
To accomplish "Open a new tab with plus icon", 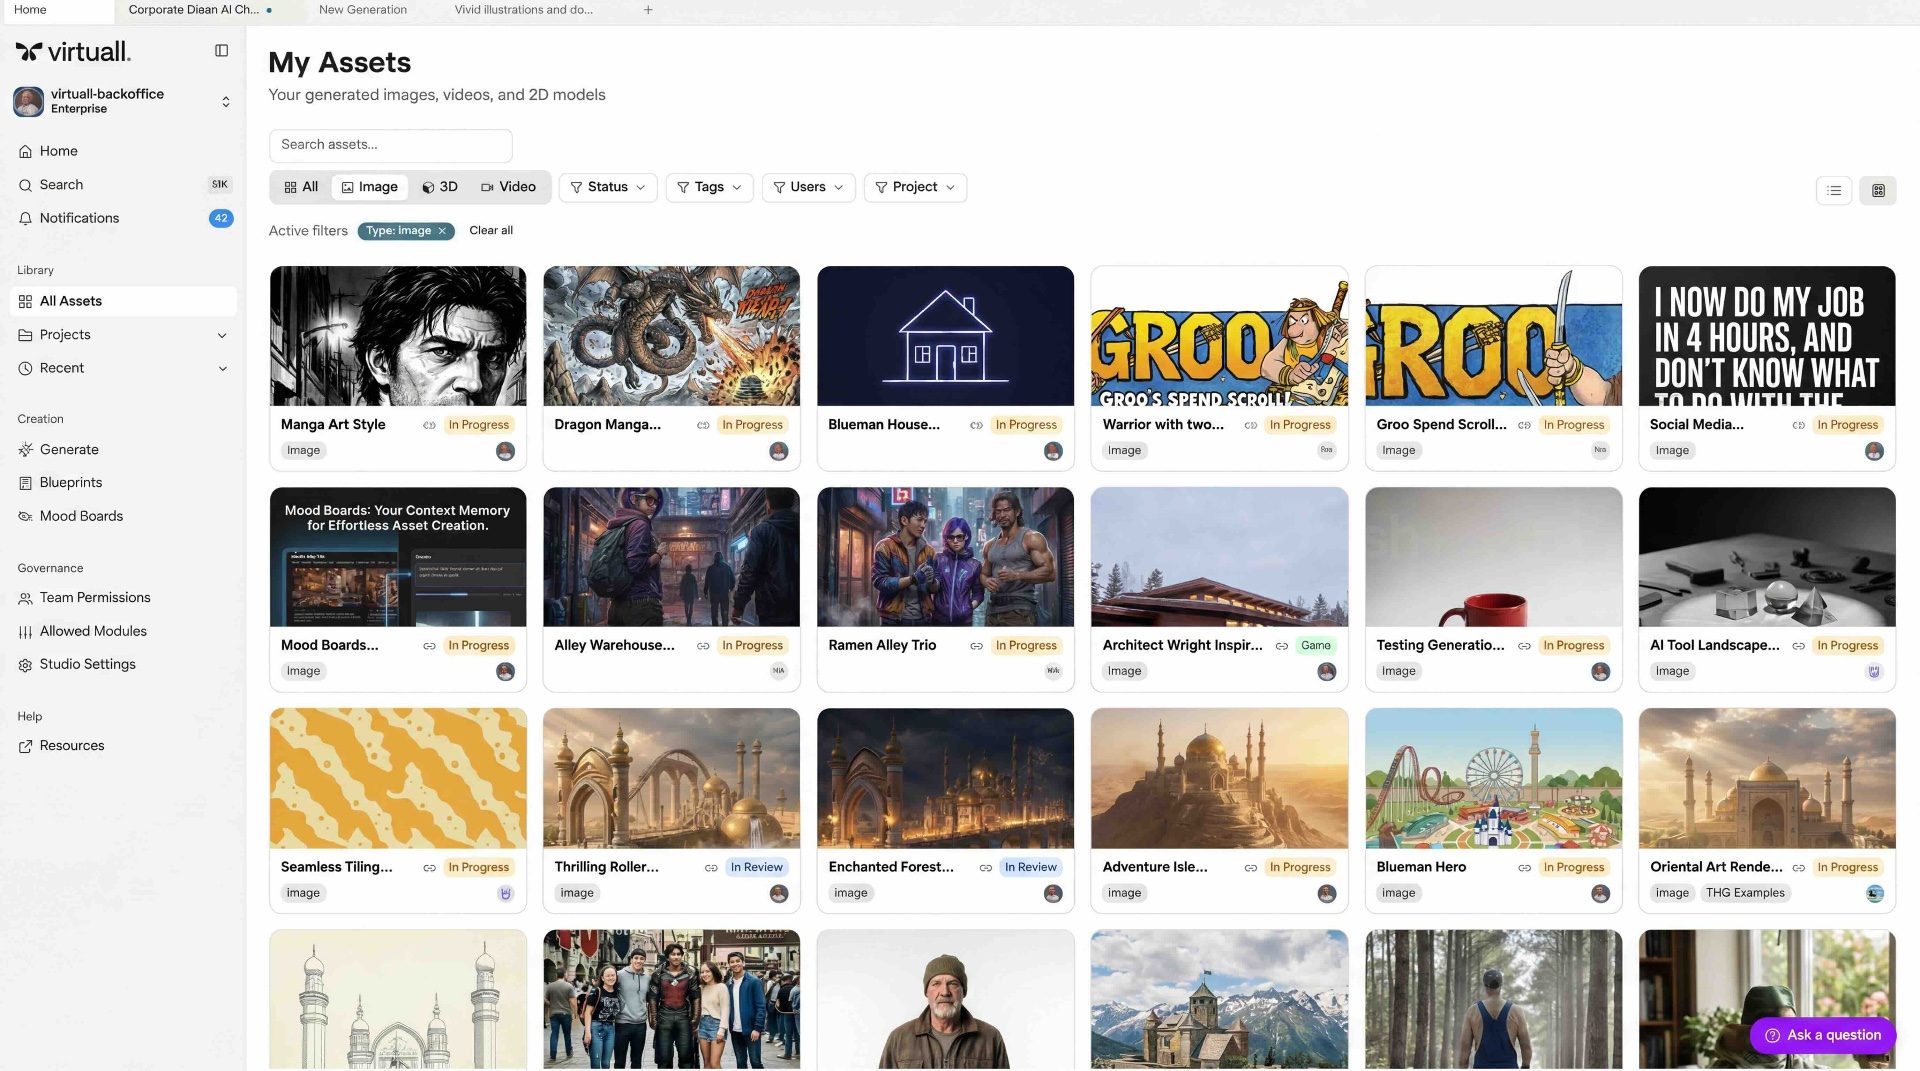I will 648,10.
